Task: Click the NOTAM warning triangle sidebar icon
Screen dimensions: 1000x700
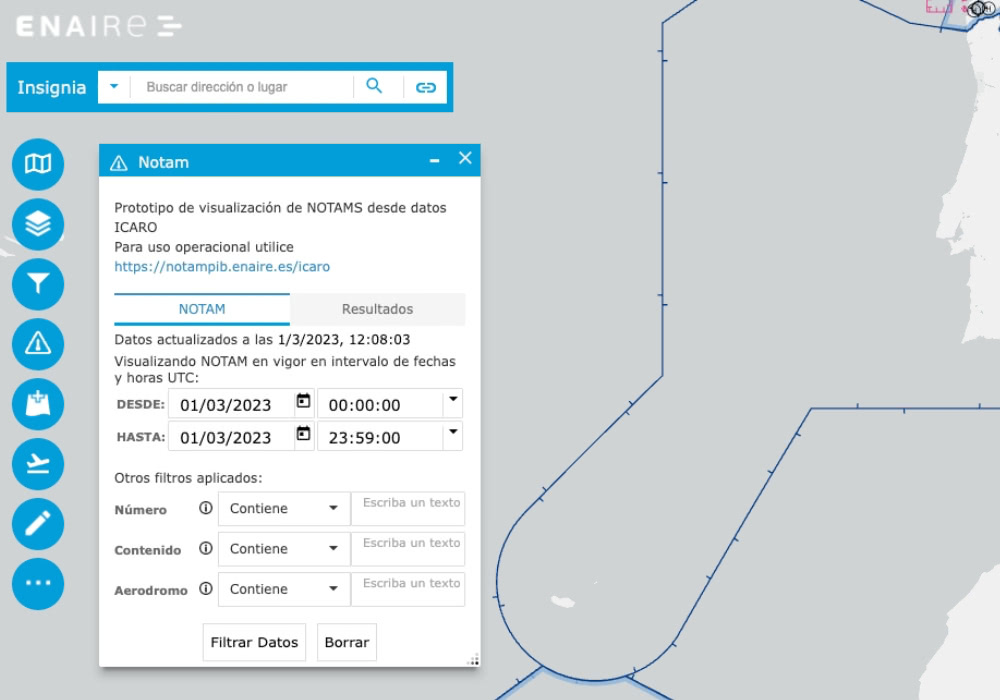Action: [38, 344]
